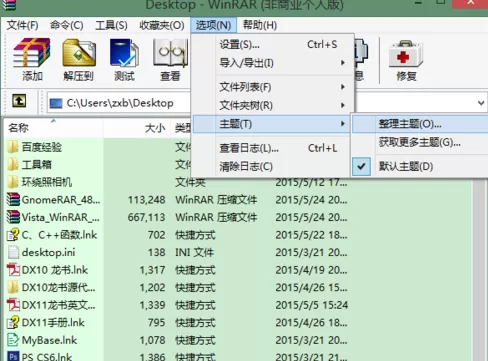Open the 收藏夹(O) menu
Viewport: 488px width, 361px height.
coord(162,25)
